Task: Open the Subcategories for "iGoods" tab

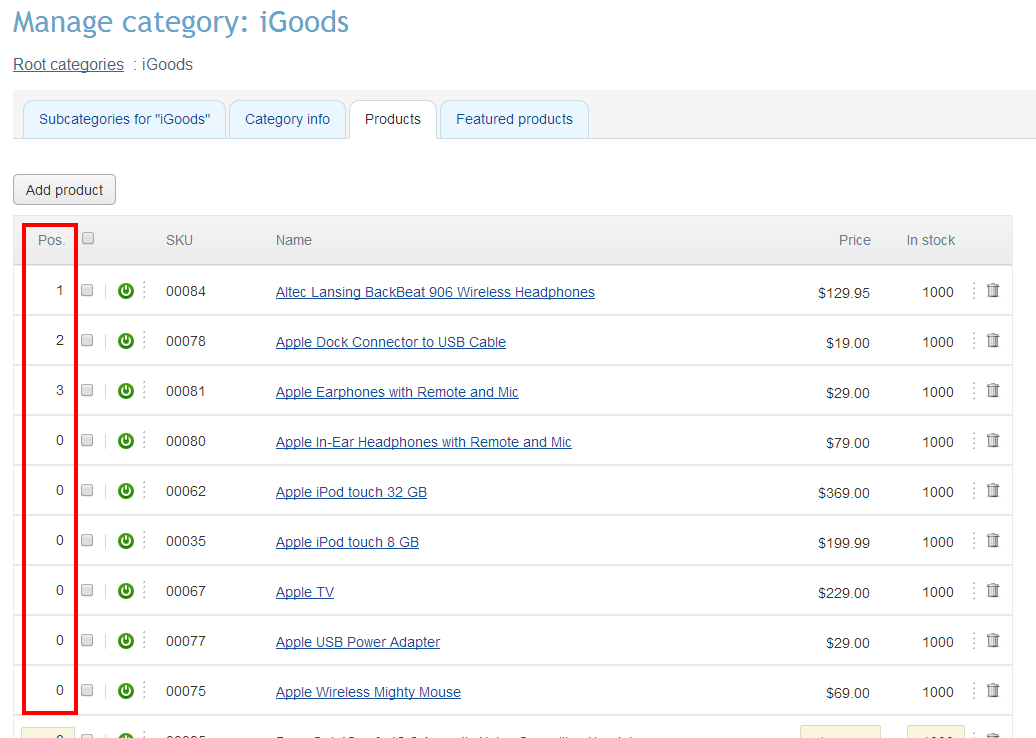Action: pyautogui.click(x=124, y=120)
